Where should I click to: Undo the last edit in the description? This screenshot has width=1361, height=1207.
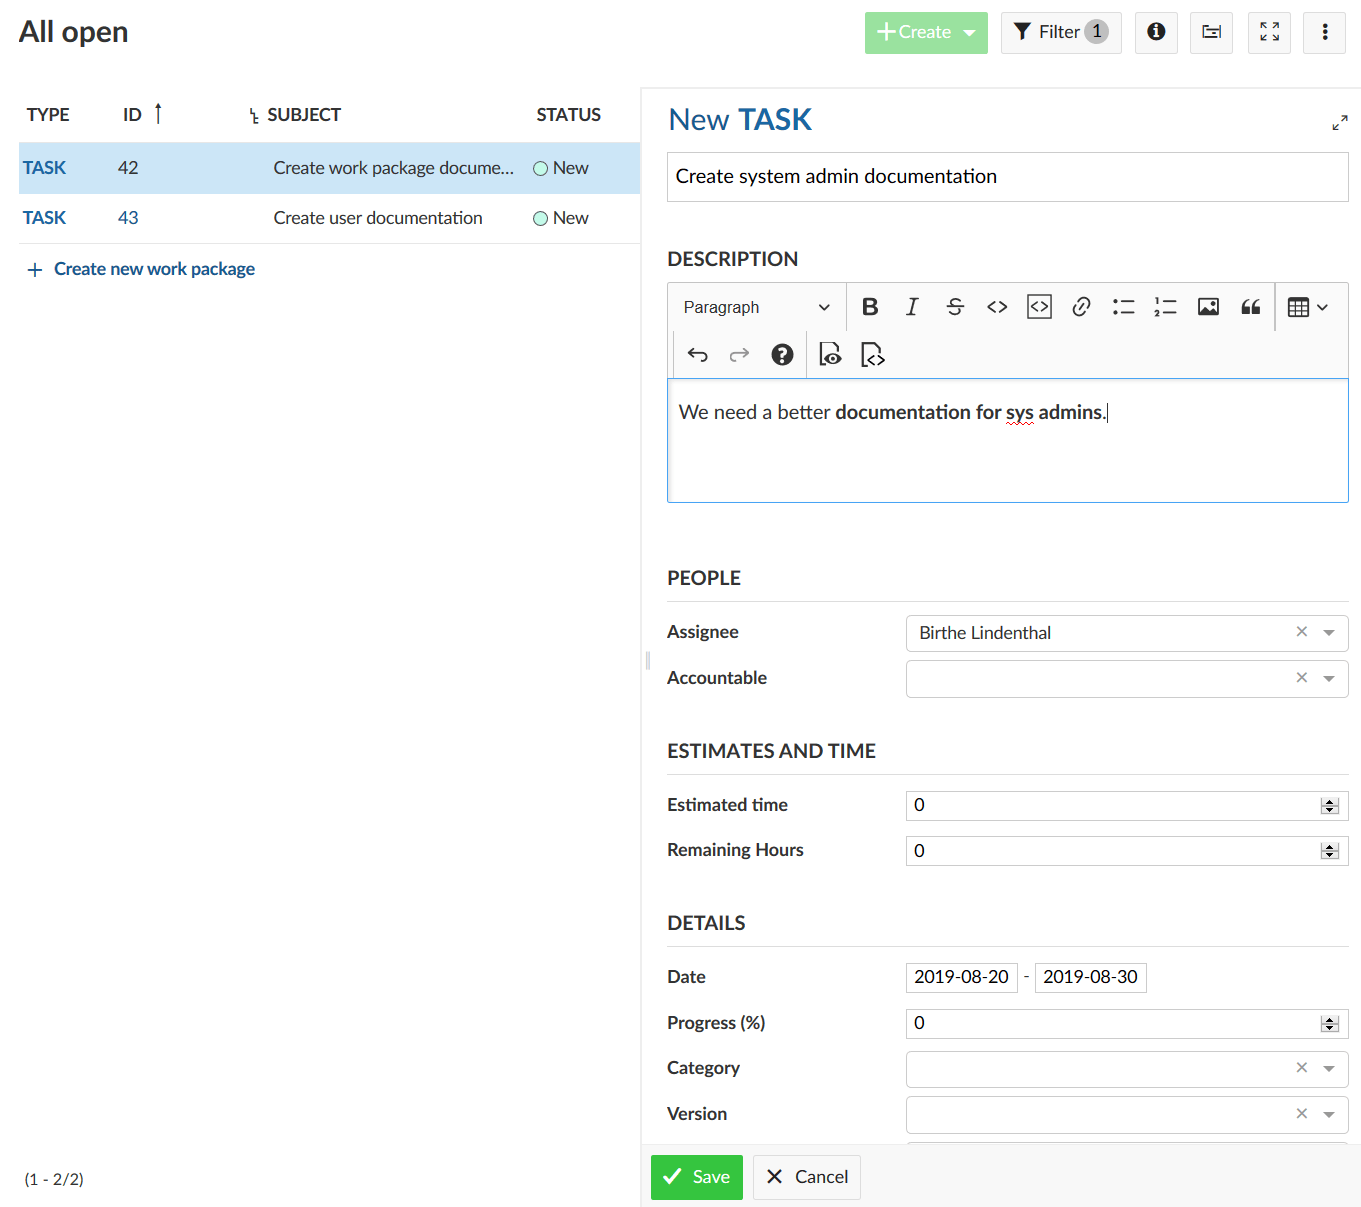click(x=697, y=354)
